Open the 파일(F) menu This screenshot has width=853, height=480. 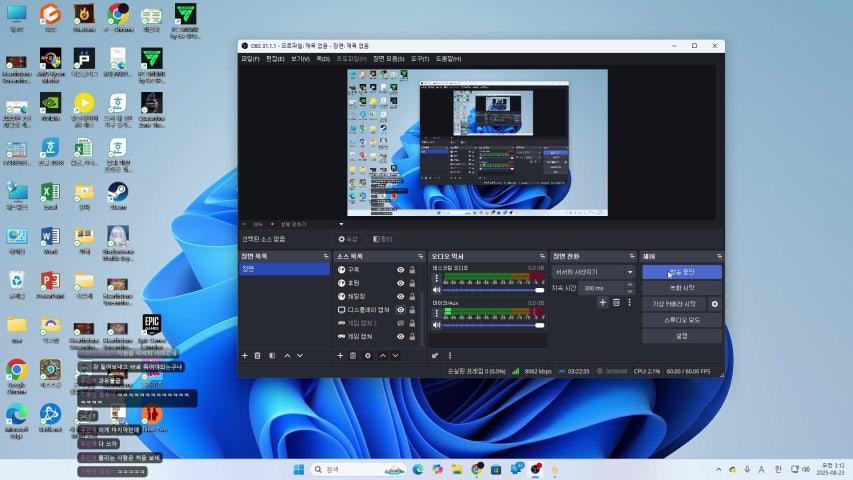point(250,59)
